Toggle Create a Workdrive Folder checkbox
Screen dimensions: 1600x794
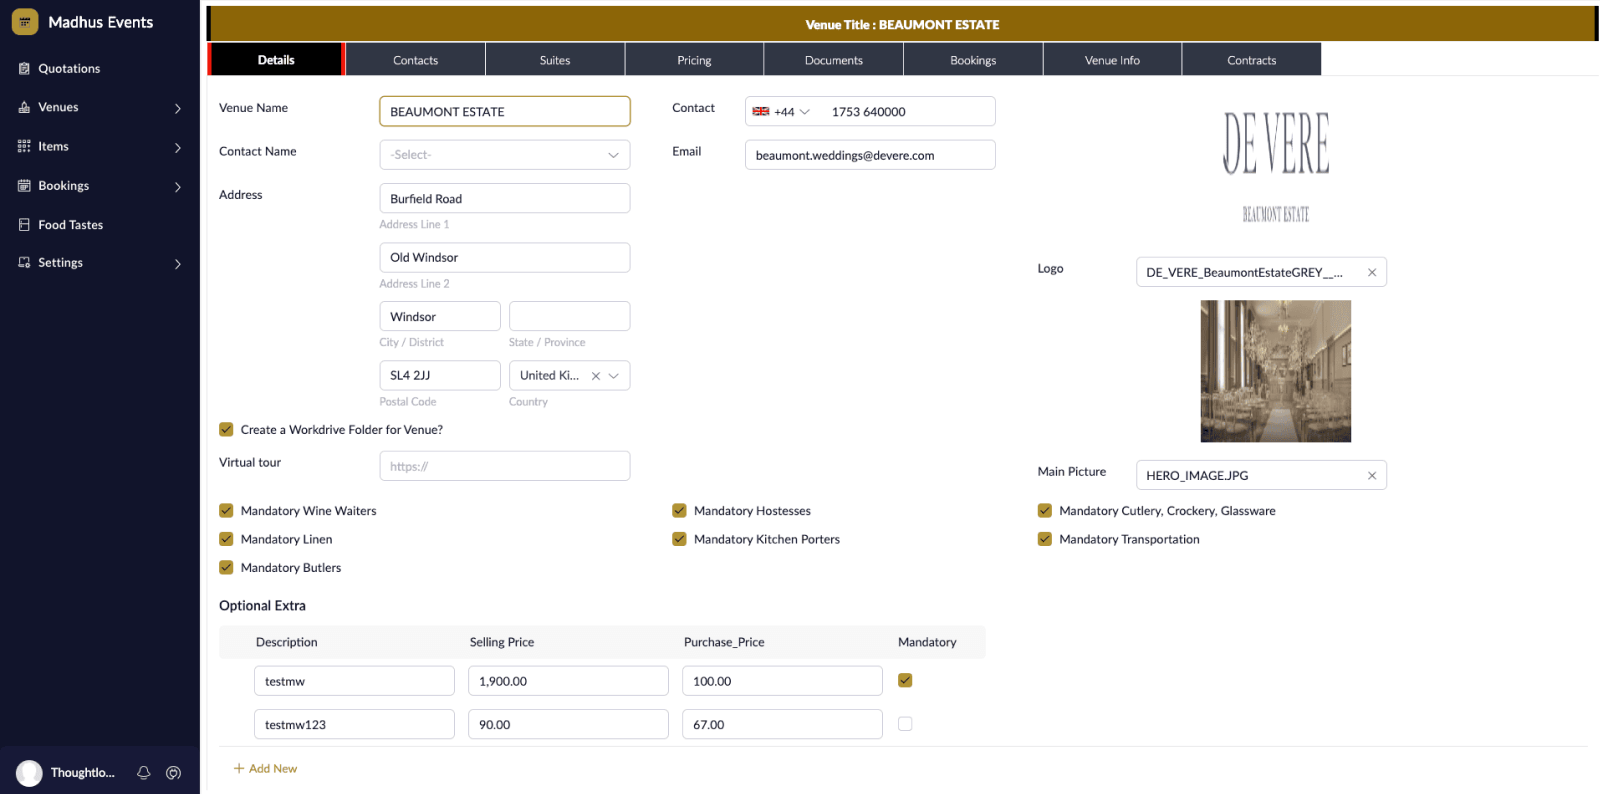point(226,430)
